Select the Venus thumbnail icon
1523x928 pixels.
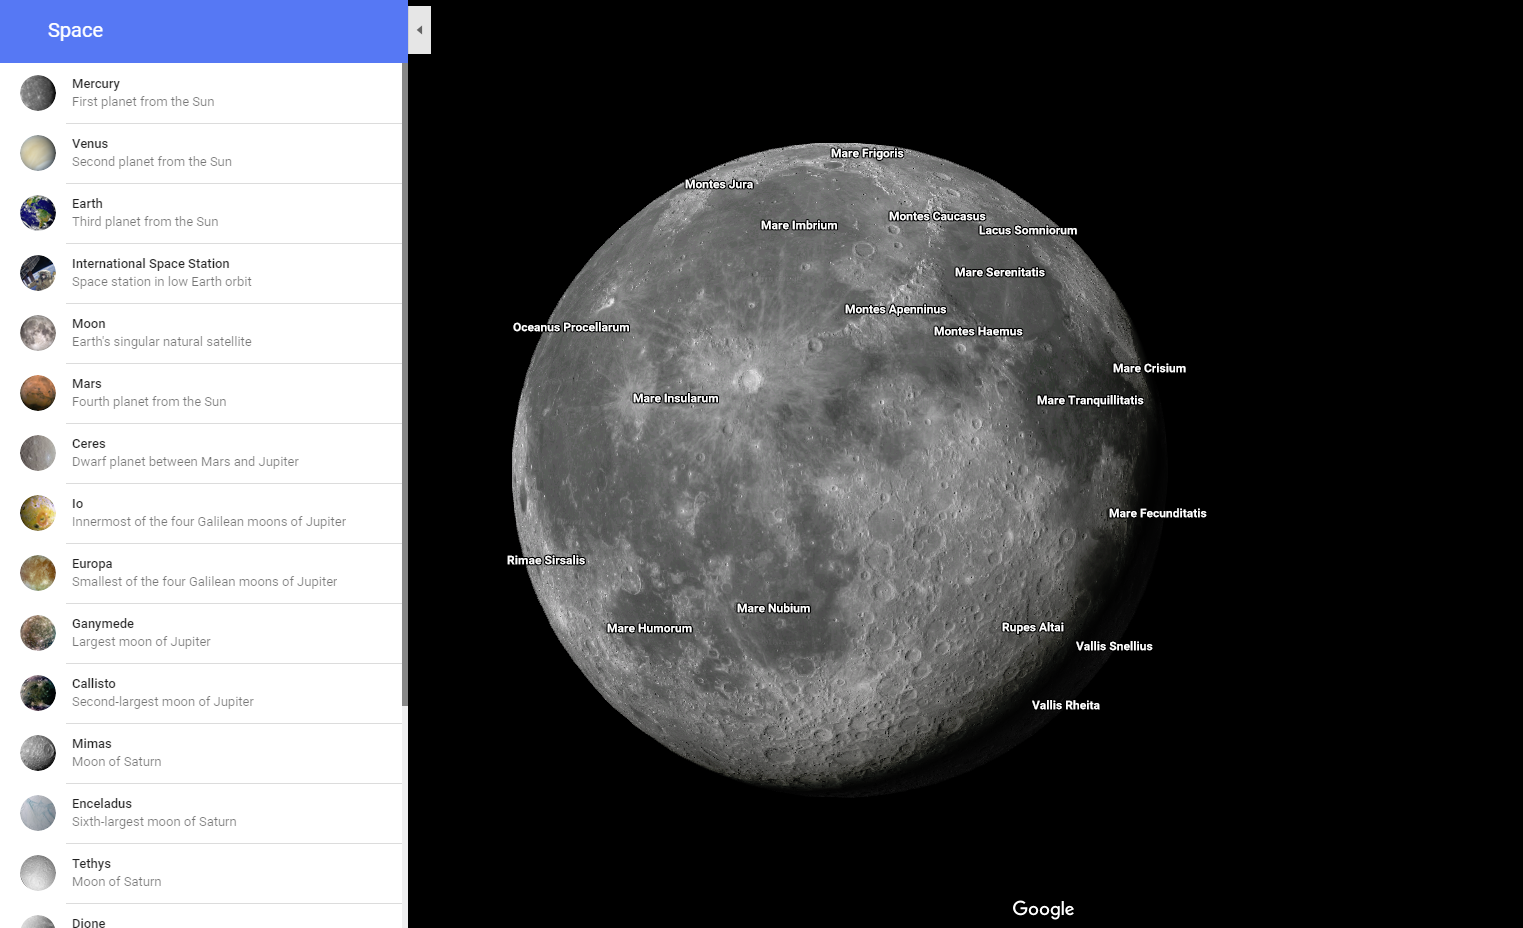38,153
